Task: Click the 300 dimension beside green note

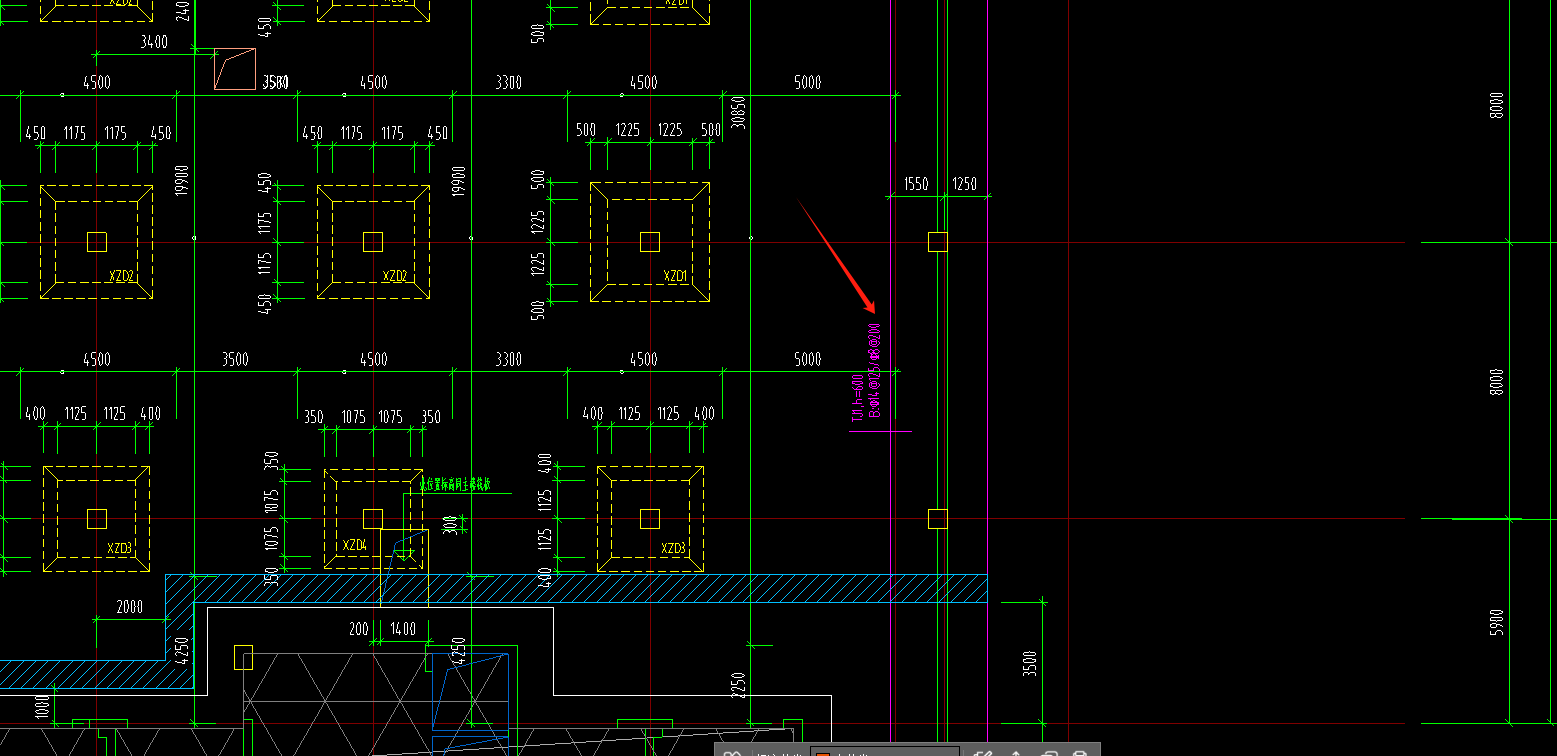Action: tap(450, 524)
